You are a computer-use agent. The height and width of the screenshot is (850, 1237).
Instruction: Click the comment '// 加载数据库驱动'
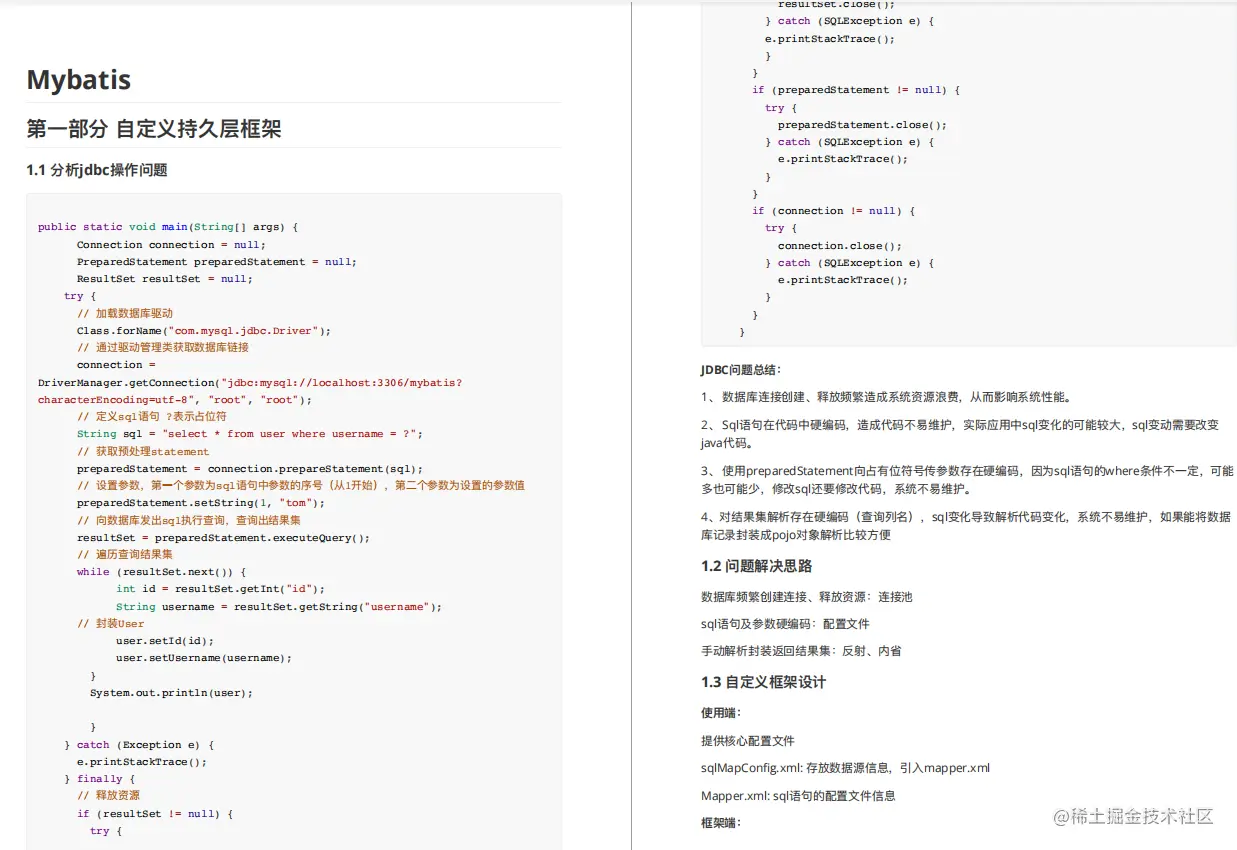pyautogui.click(x=125, y=314)
